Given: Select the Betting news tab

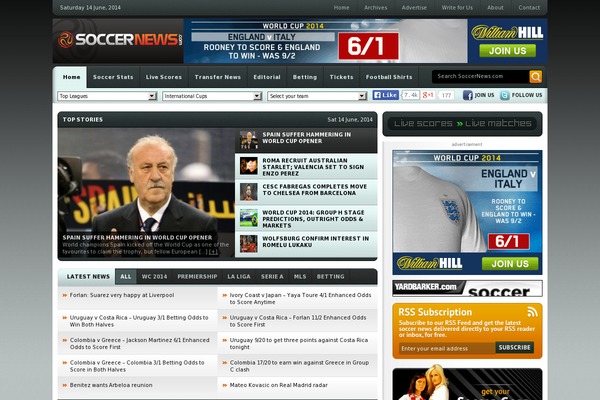Looking at the screenshot, I should coord(331,276).
